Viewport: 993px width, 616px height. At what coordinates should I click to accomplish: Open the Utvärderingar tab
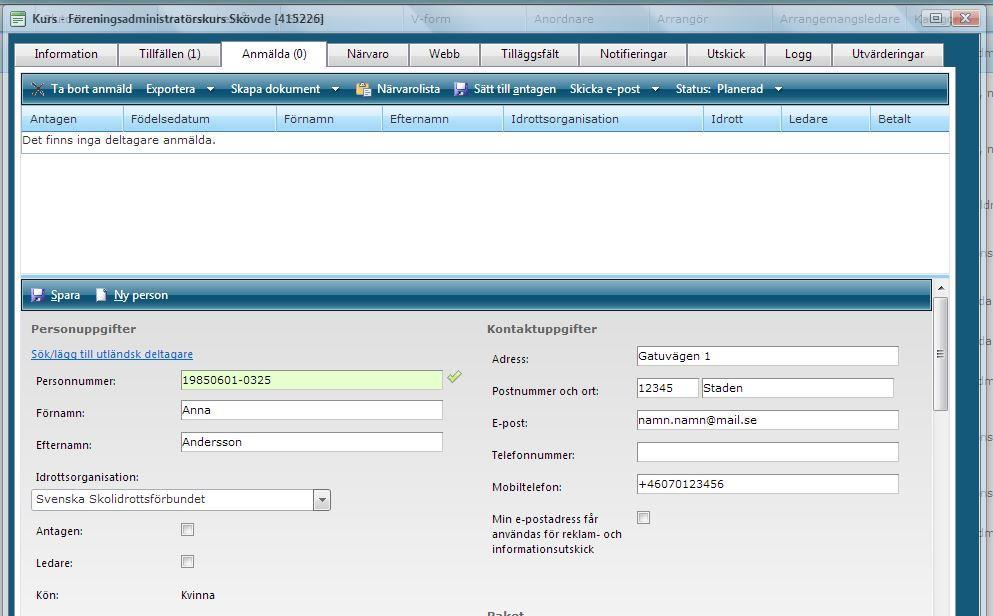tap(888, 54)
